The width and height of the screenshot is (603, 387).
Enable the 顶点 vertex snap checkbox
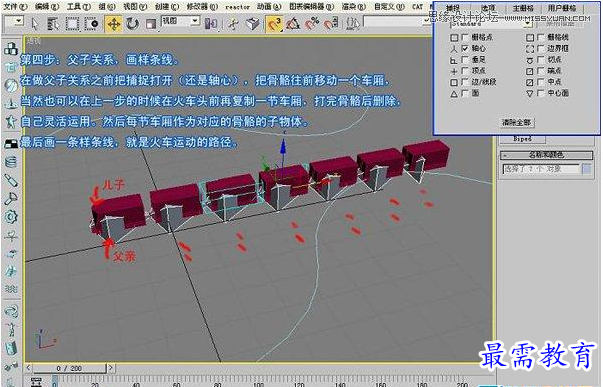coord(465,71)
